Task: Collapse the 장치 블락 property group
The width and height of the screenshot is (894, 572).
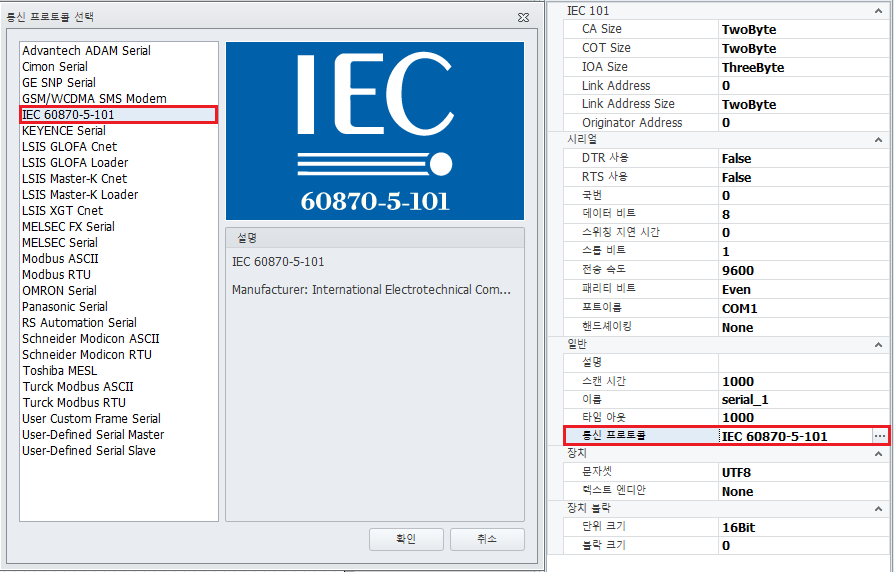Action: pos(878,509)
